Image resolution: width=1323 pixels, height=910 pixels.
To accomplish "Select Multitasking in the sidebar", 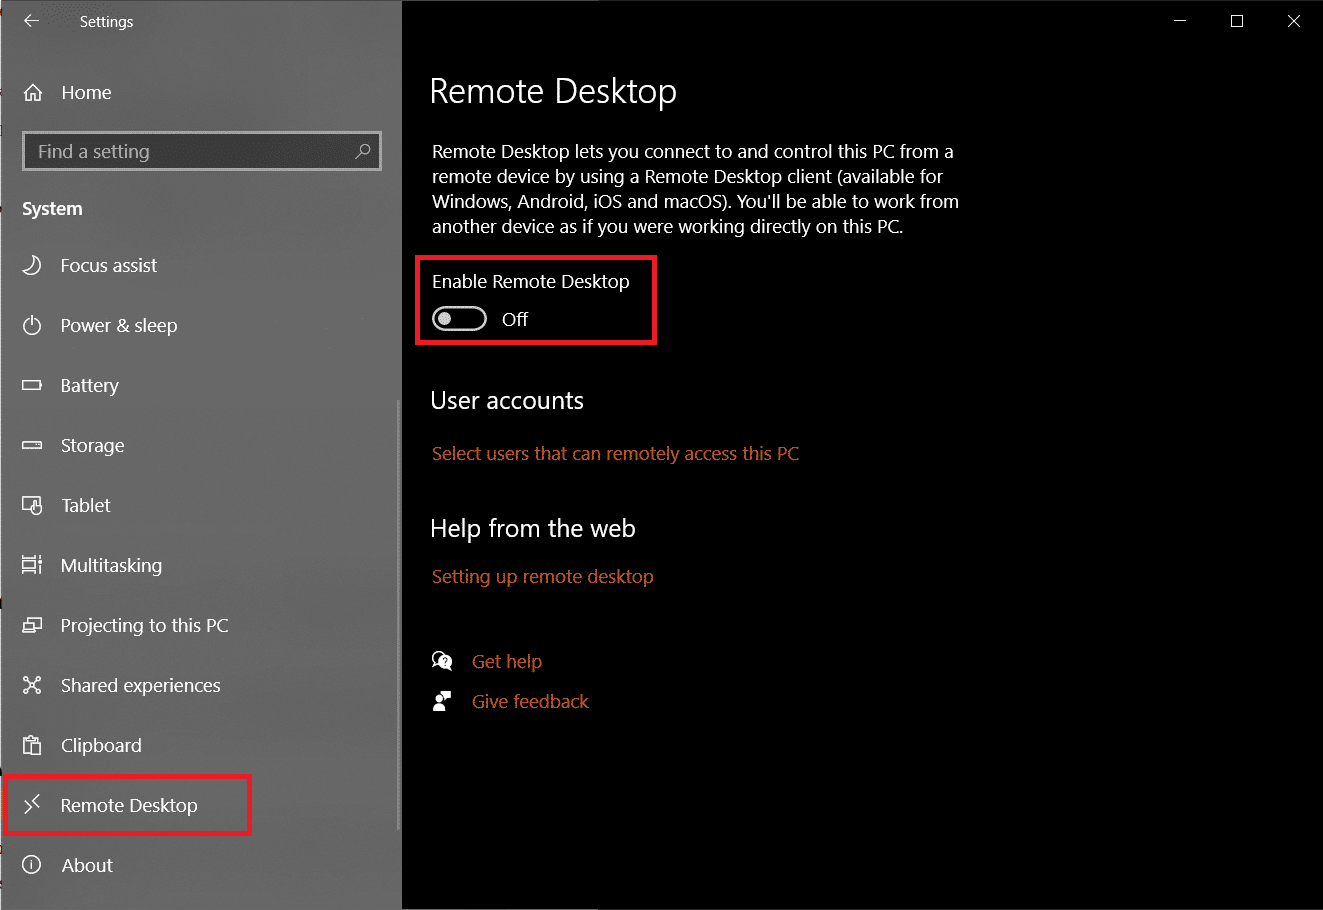I will 111,565.
